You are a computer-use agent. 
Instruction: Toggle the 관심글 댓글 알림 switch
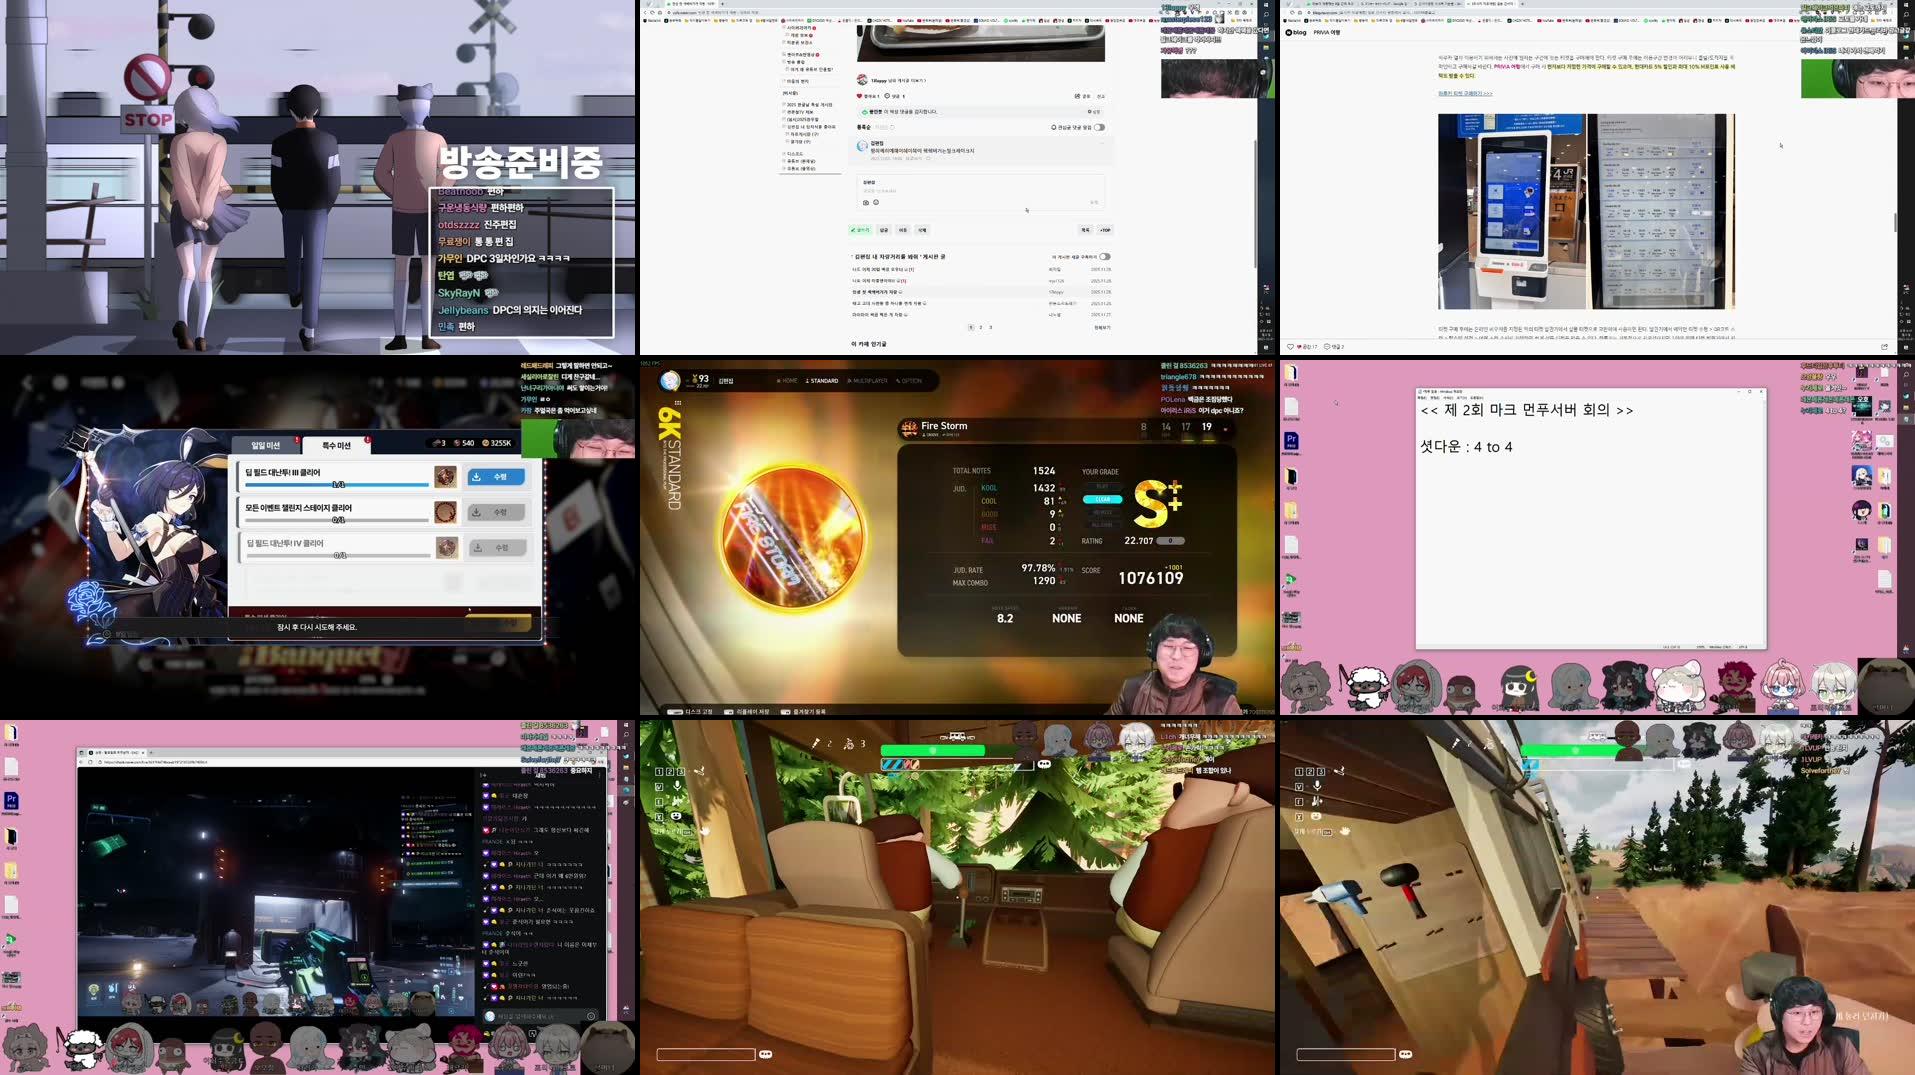point(1100,128)
